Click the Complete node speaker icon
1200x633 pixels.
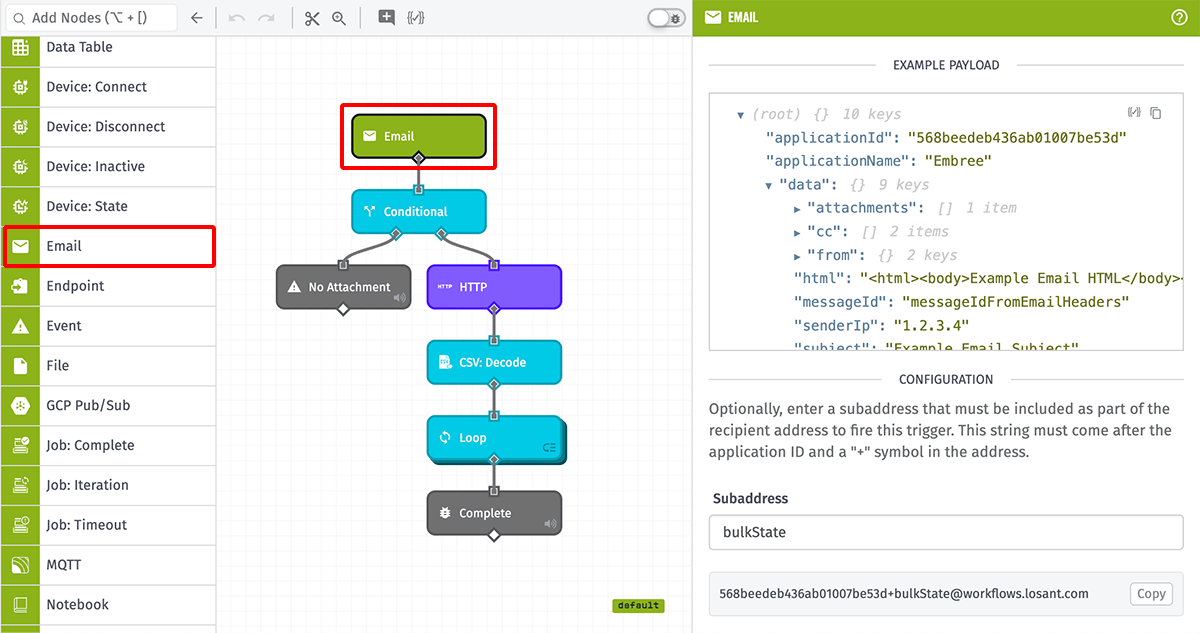[x=550, y=523]
